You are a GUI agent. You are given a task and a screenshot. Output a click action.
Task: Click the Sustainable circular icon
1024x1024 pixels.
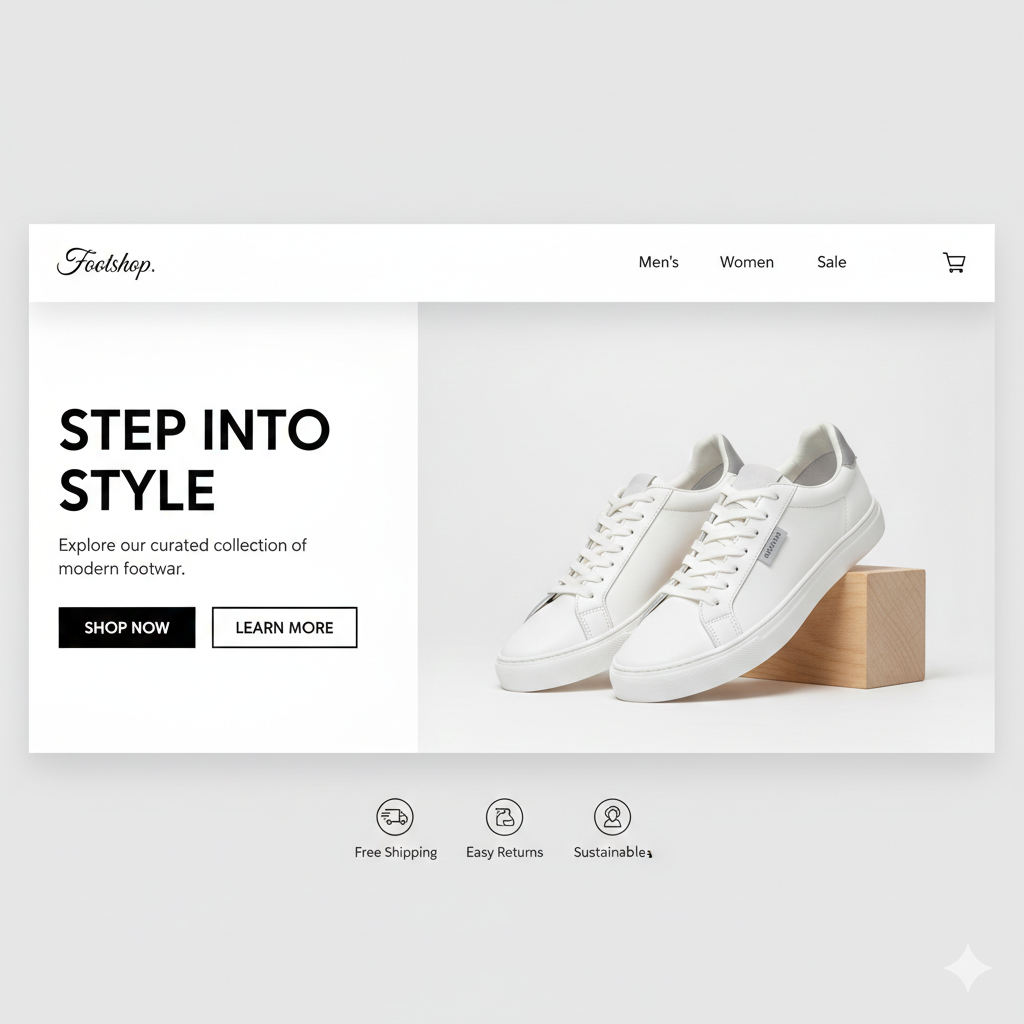(612, 816)
